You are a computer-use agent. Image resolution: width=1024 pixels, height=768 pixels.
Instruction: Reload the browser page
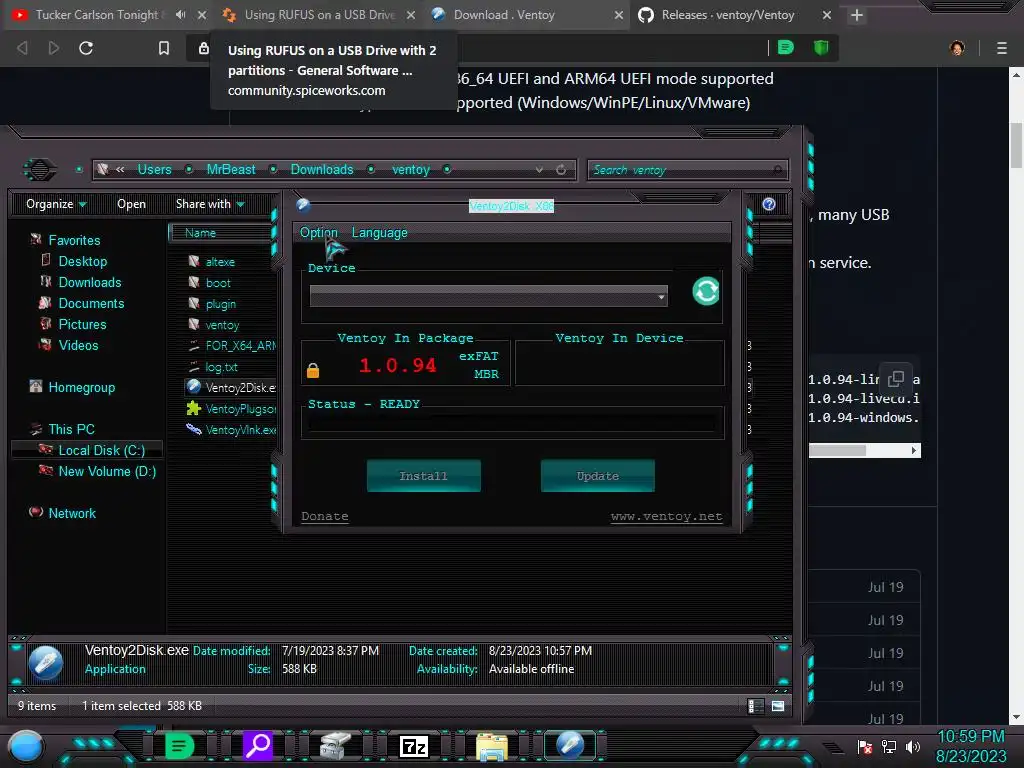click(86, 48)
